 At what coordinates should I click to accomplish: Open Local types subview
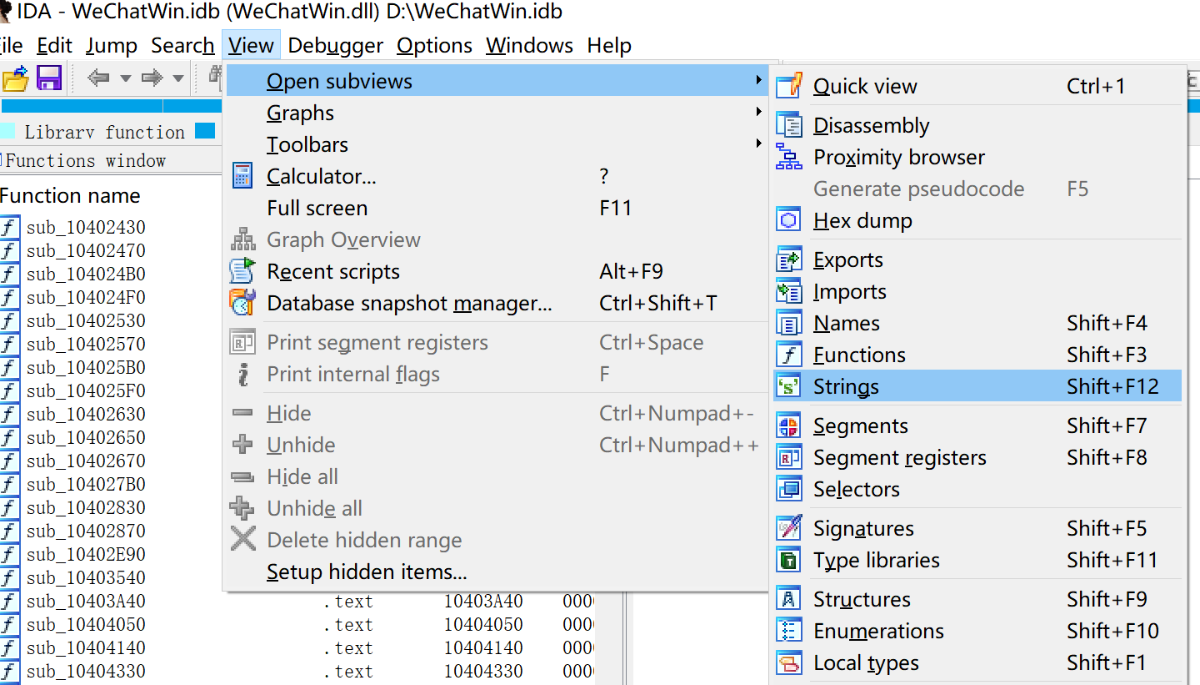pos(977,663)
